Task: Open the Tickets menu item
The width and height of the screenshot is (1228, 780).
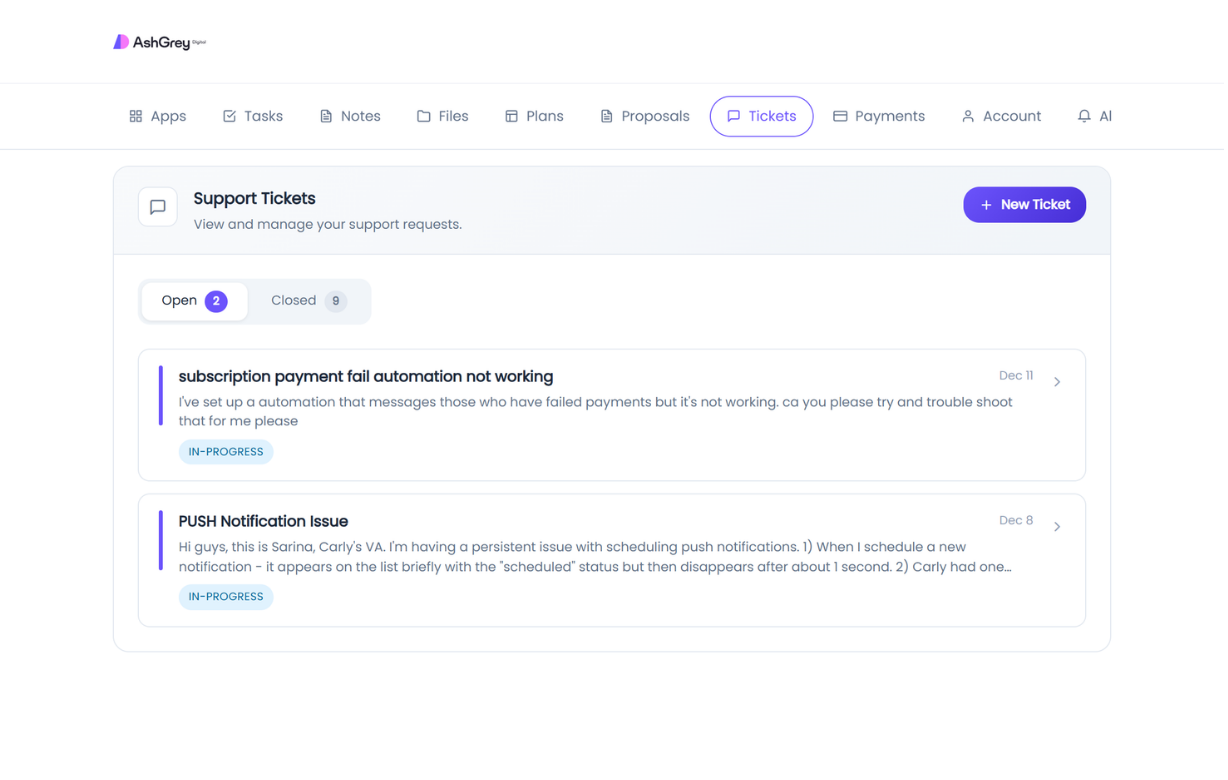Action: pyautogui.click(x=762, y=115)
